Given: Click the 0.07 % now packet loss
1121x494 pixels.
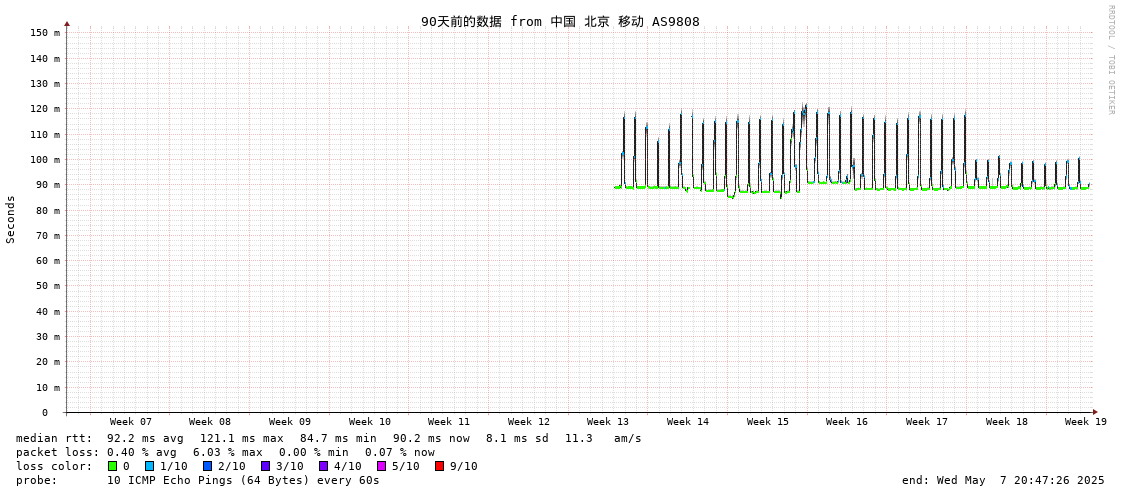Looking at the screenshot, I should click(x=400, y=453).
